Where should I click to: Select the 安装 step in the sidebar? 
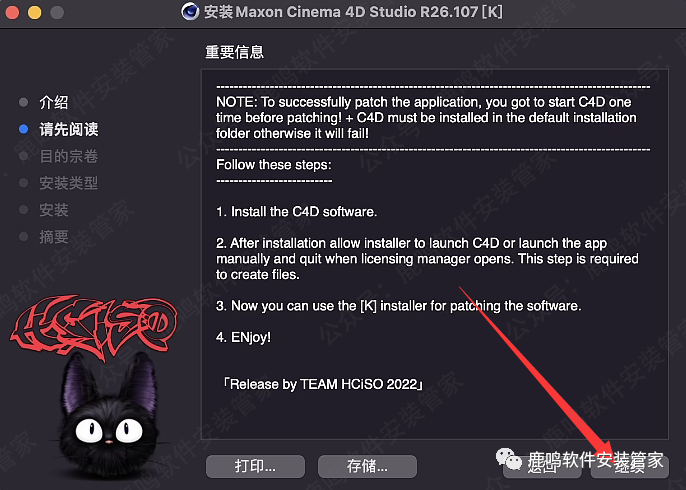54,210
